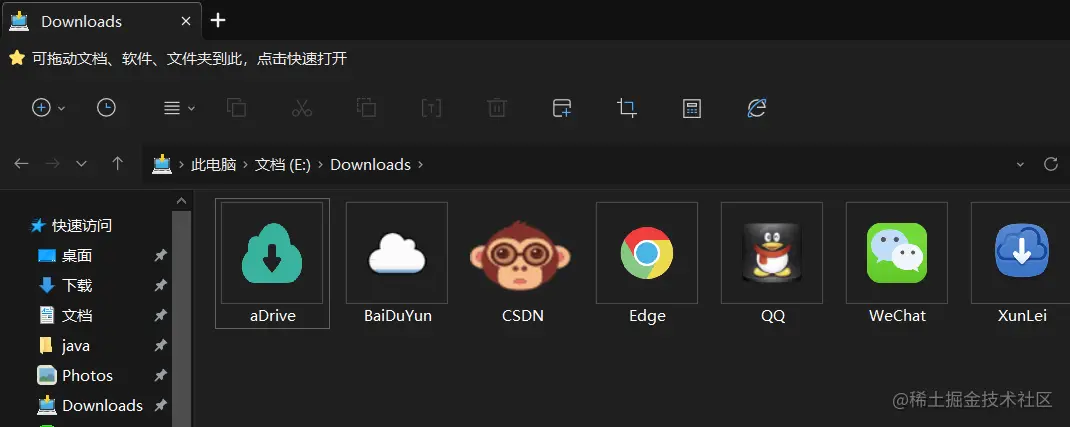Click the Rename icon in toolbar
The width and height of the screenshot is (1070, 427).
tap(431, 108)
